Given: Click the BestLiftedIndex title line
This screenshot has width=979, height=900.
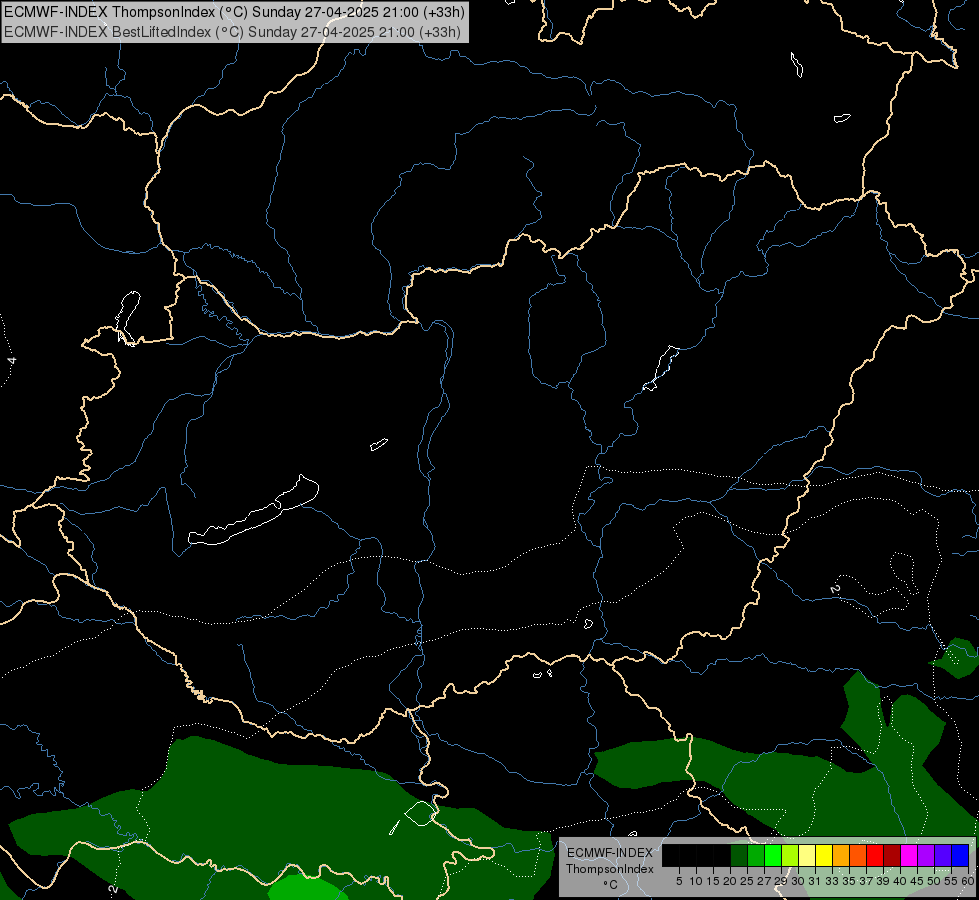Looking at the screenshot, I should click(x=232, y=32).
